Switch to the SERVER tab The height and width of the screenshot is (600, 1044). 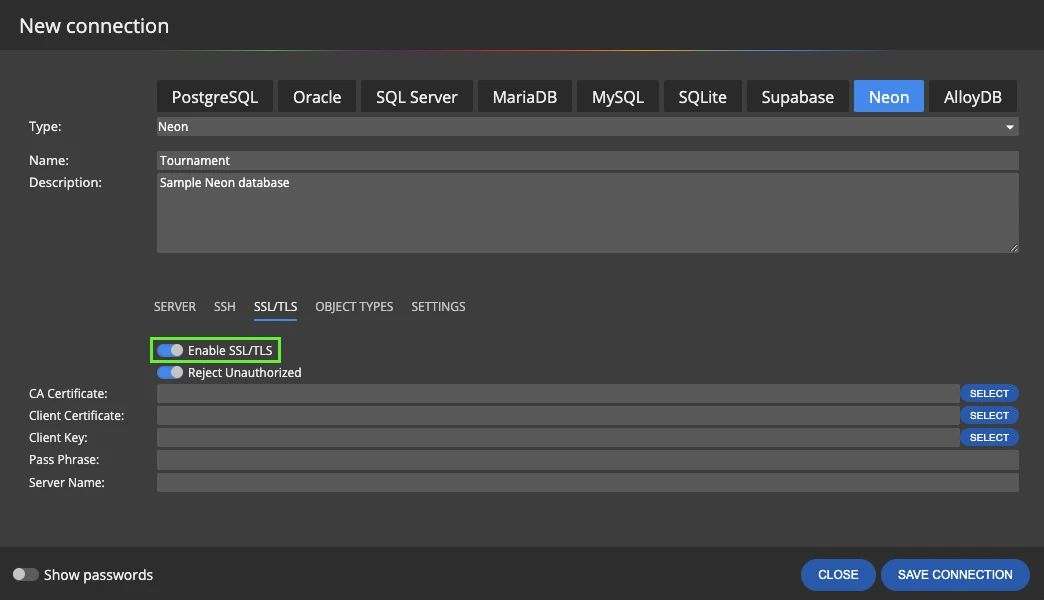point(174,306)
